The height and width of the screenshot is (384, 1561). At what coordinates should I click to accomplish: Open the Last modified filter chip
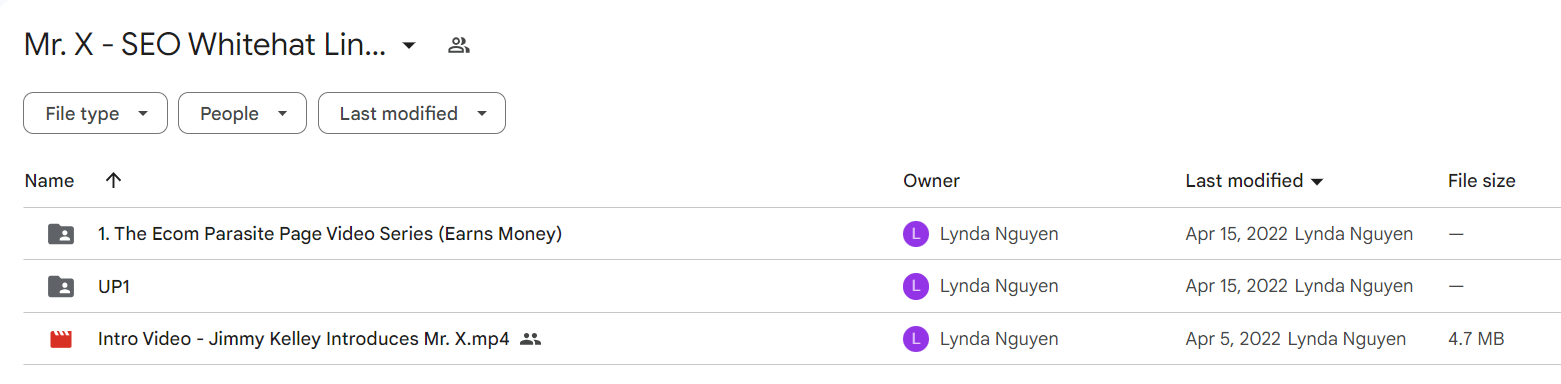[x=411, y=113]
